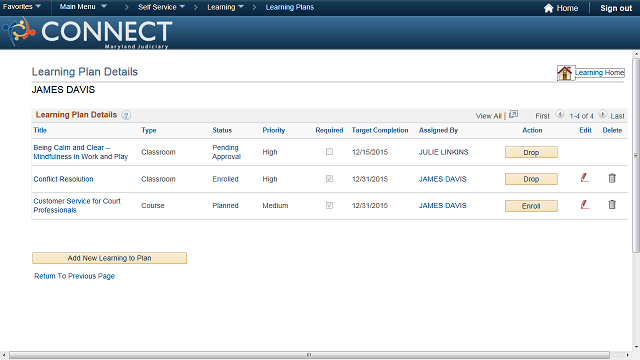Click the CONNECT Maryland Judiciary logo
Screen dimensions: 640x360
tap(88, 33)
